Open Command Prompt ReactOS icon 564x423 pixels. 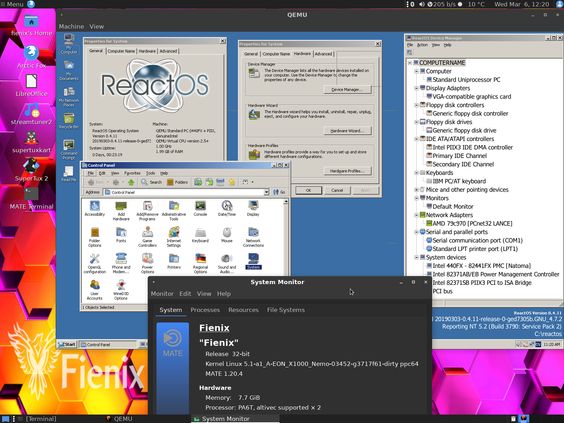tap(69, 150)
